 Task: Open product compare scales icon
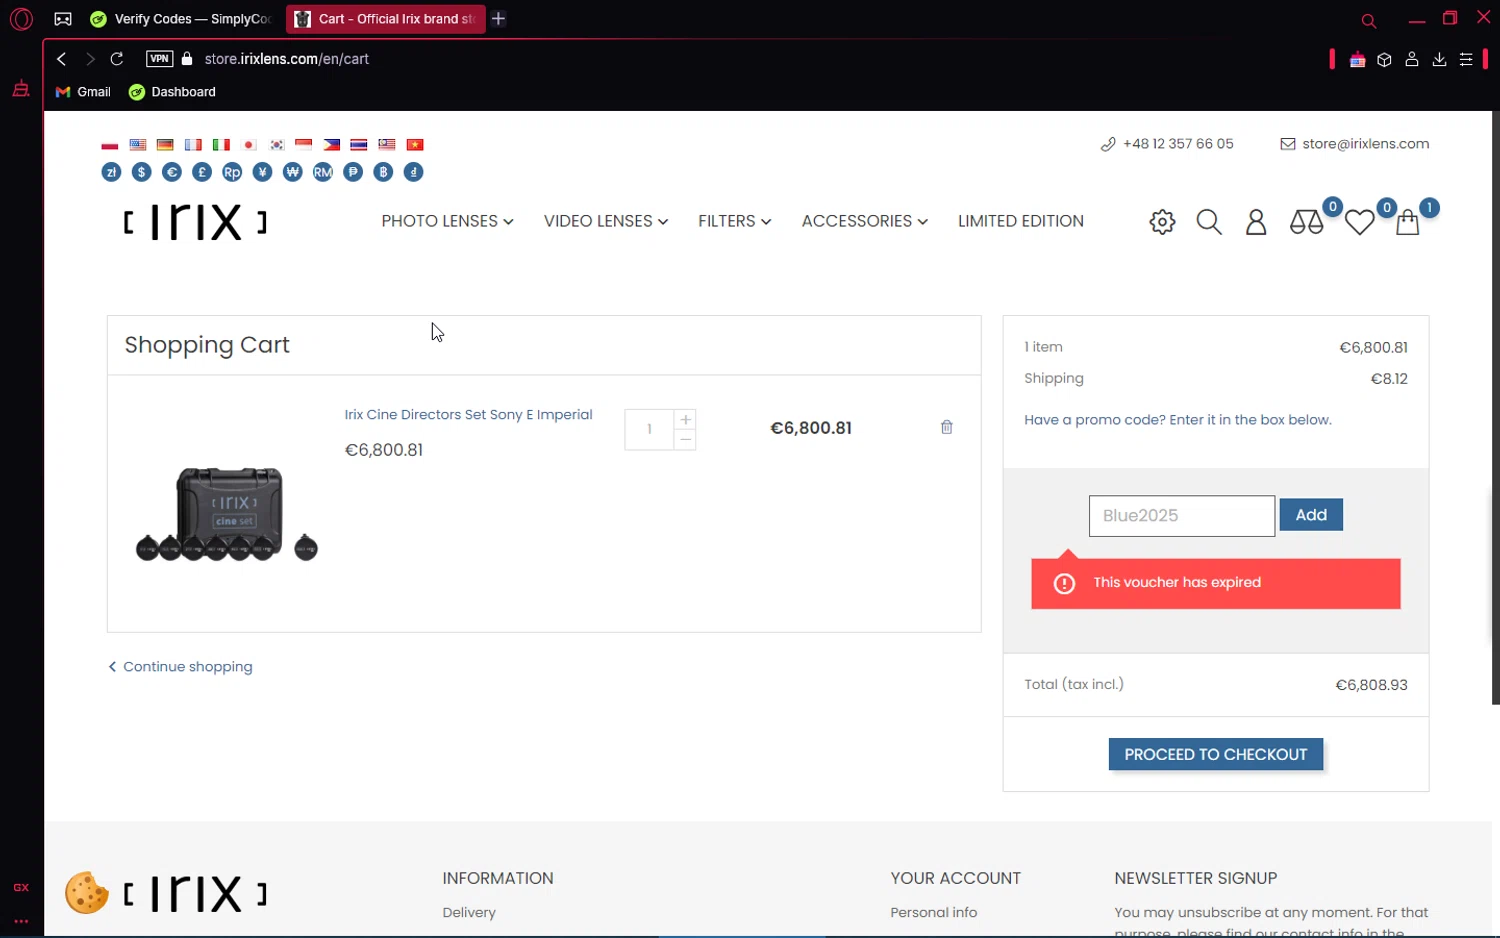tap(1306, 222)
